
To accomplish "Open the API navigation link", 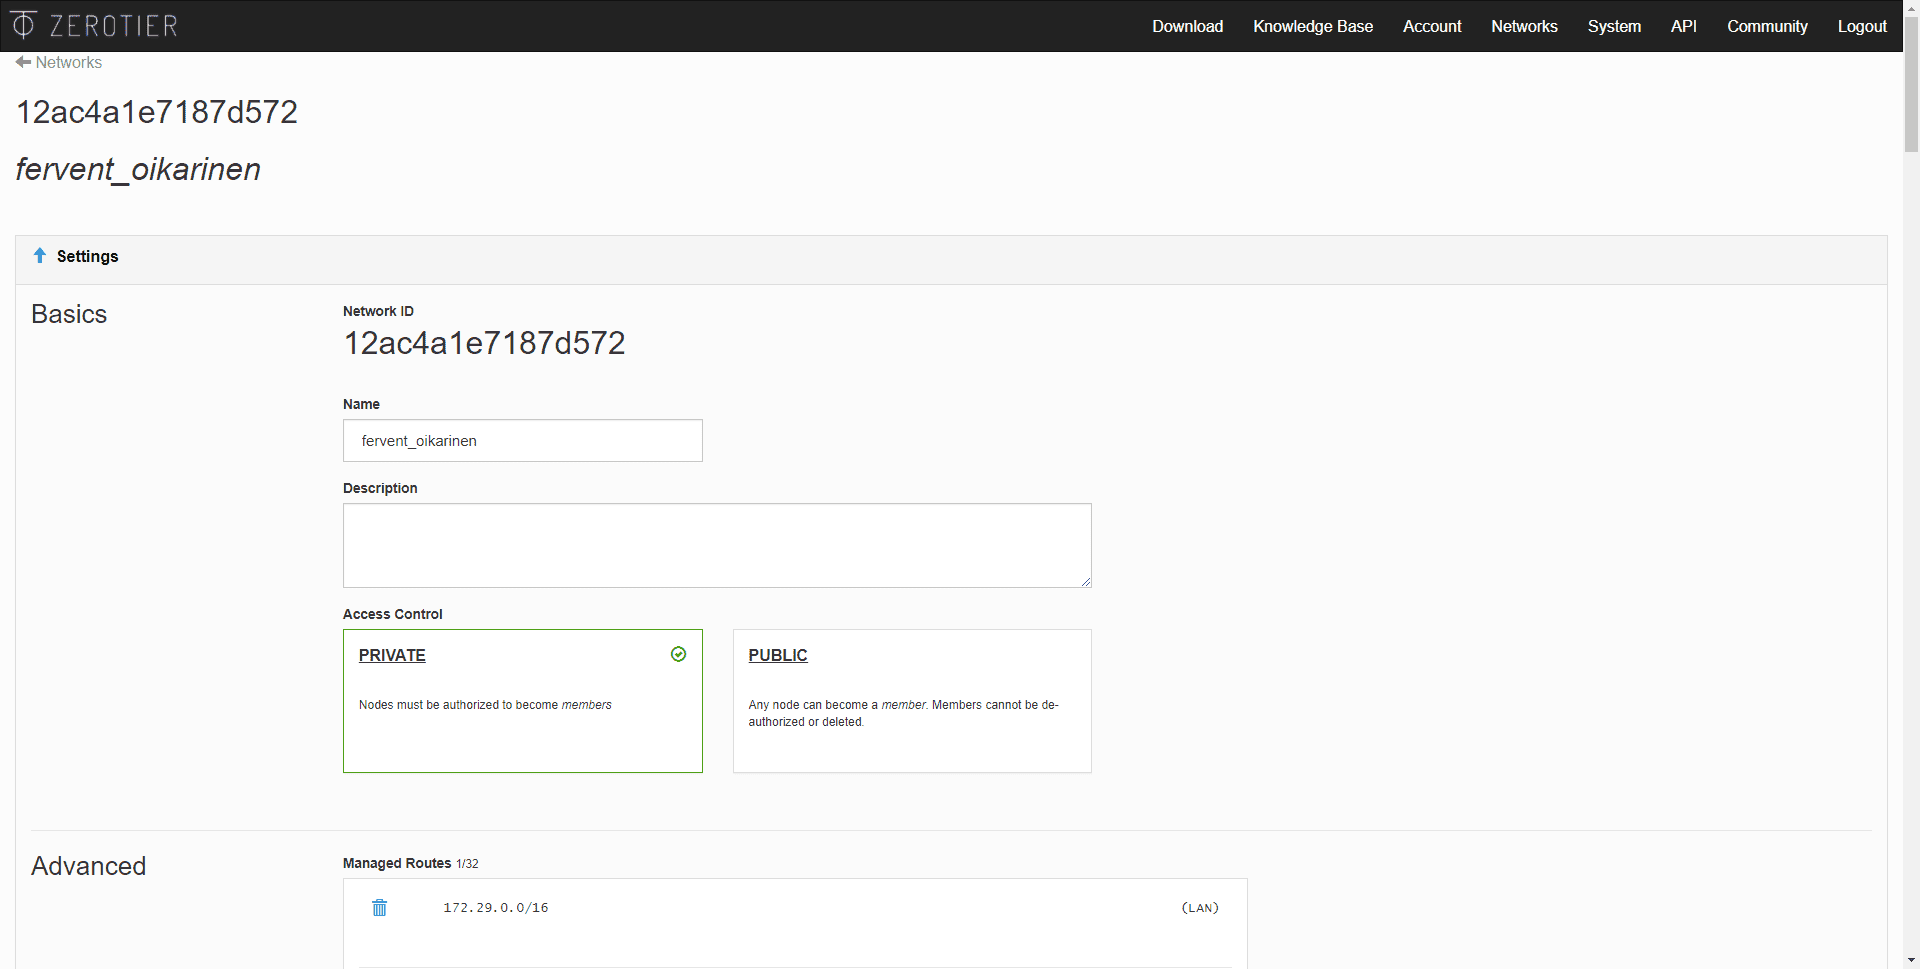I will 1683,26.
